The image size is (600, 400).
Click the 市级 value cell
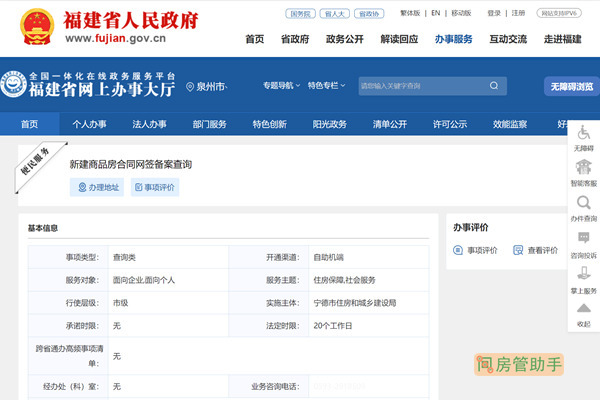point(168,303)
